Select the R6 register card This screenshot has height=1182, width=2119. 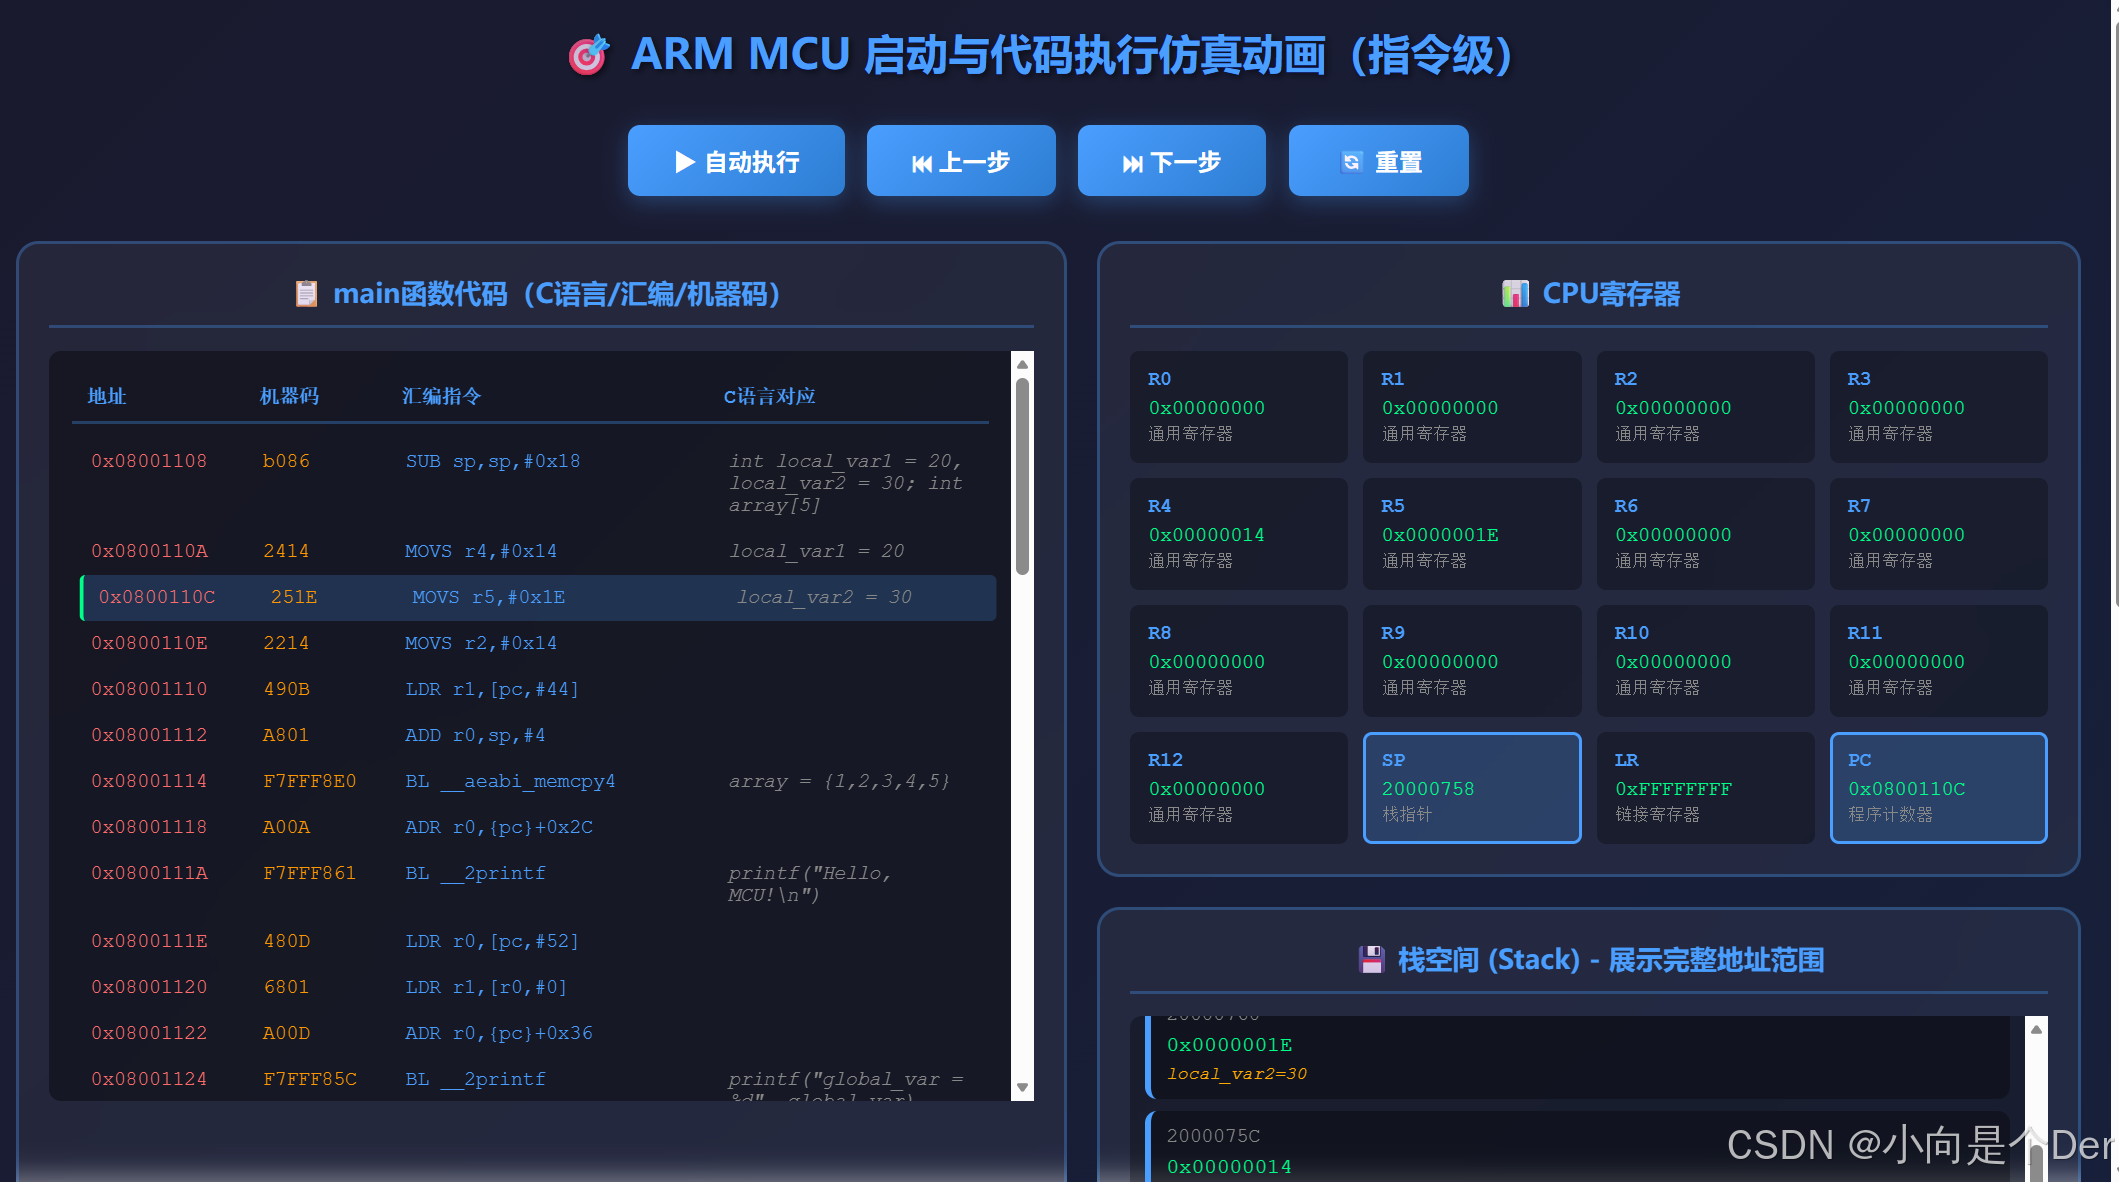pos(1706,534)
